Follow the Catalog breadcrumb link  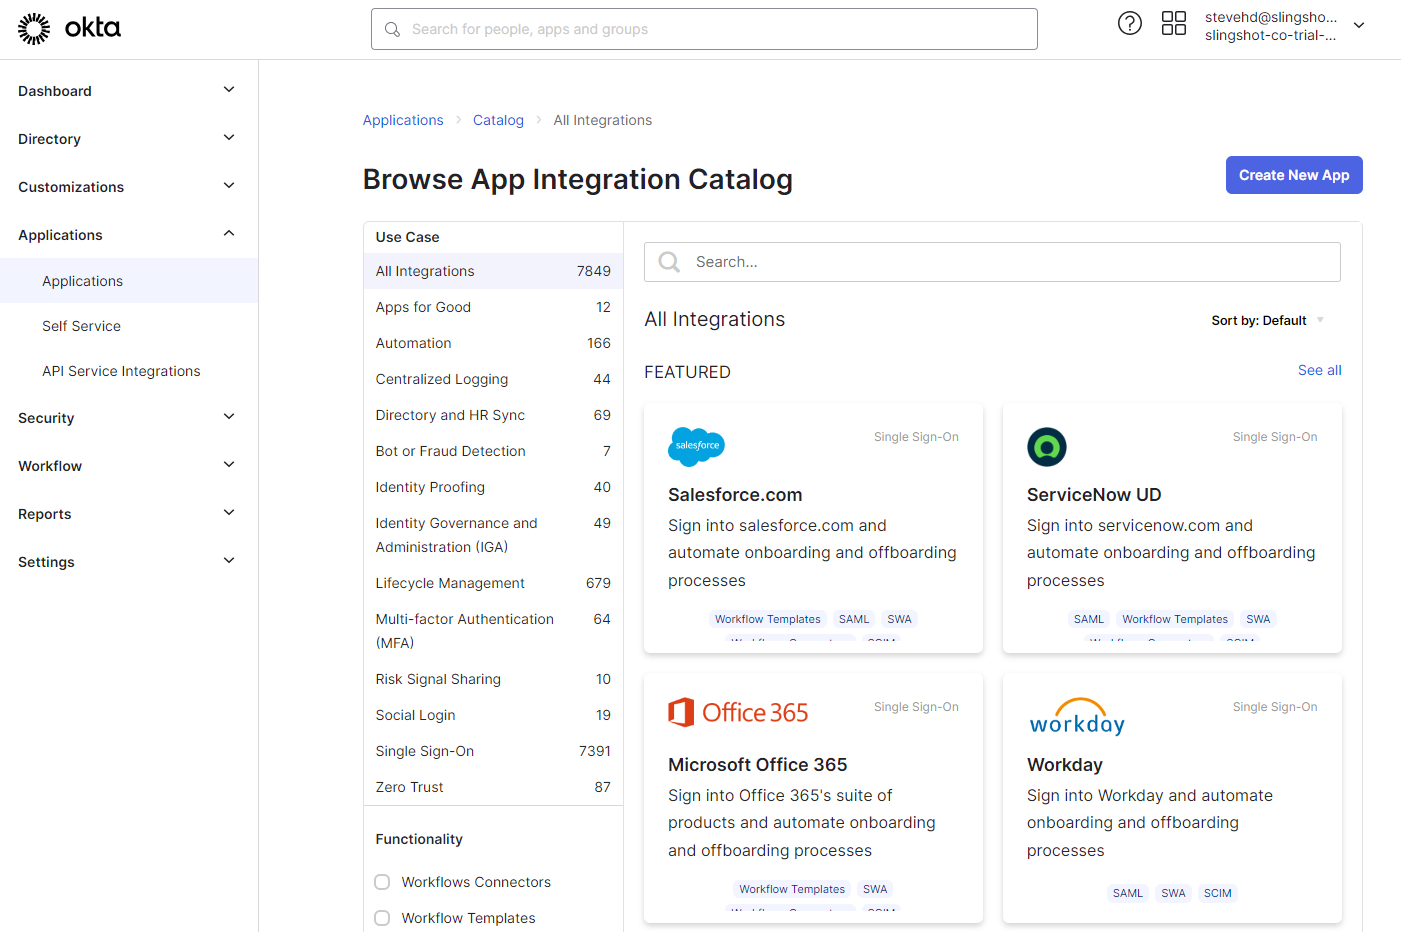pyautogui.click(x=498, y=120)
